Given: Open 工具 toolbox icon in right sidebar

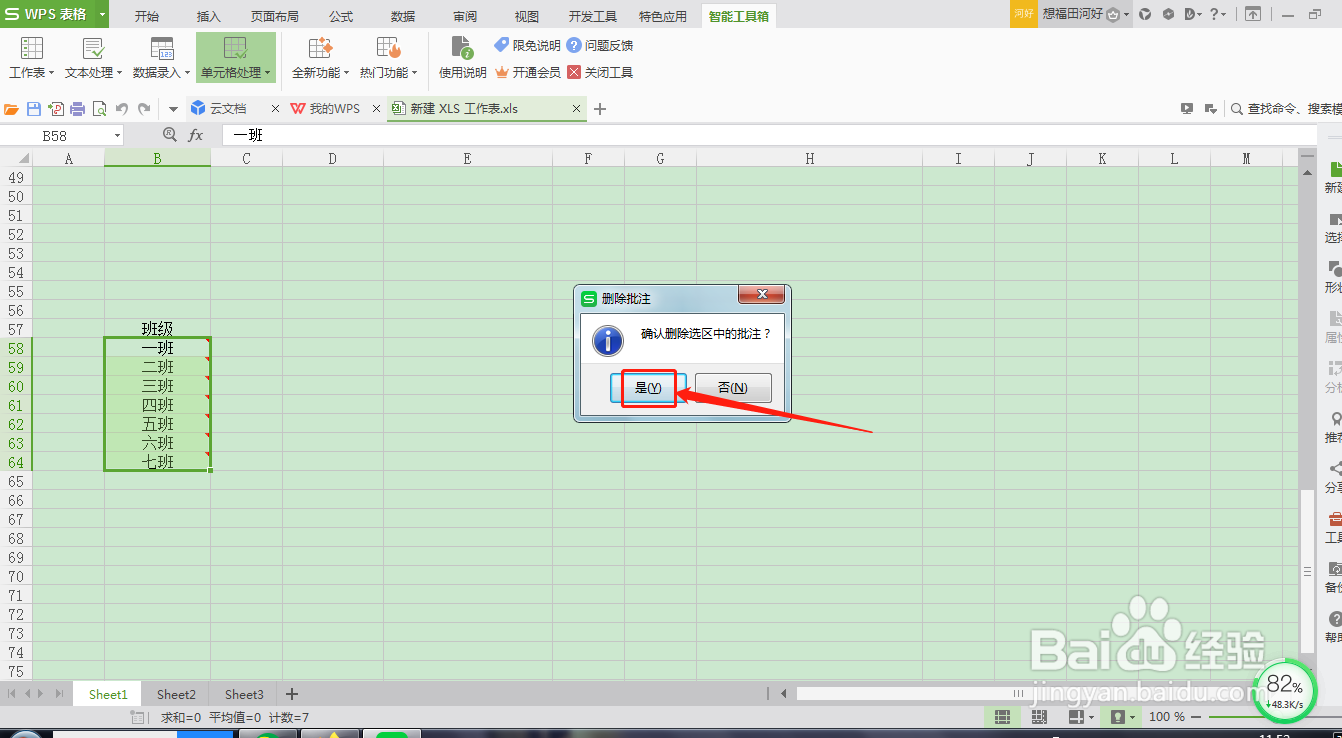Looking at the screenshot, I should 1334,519.
